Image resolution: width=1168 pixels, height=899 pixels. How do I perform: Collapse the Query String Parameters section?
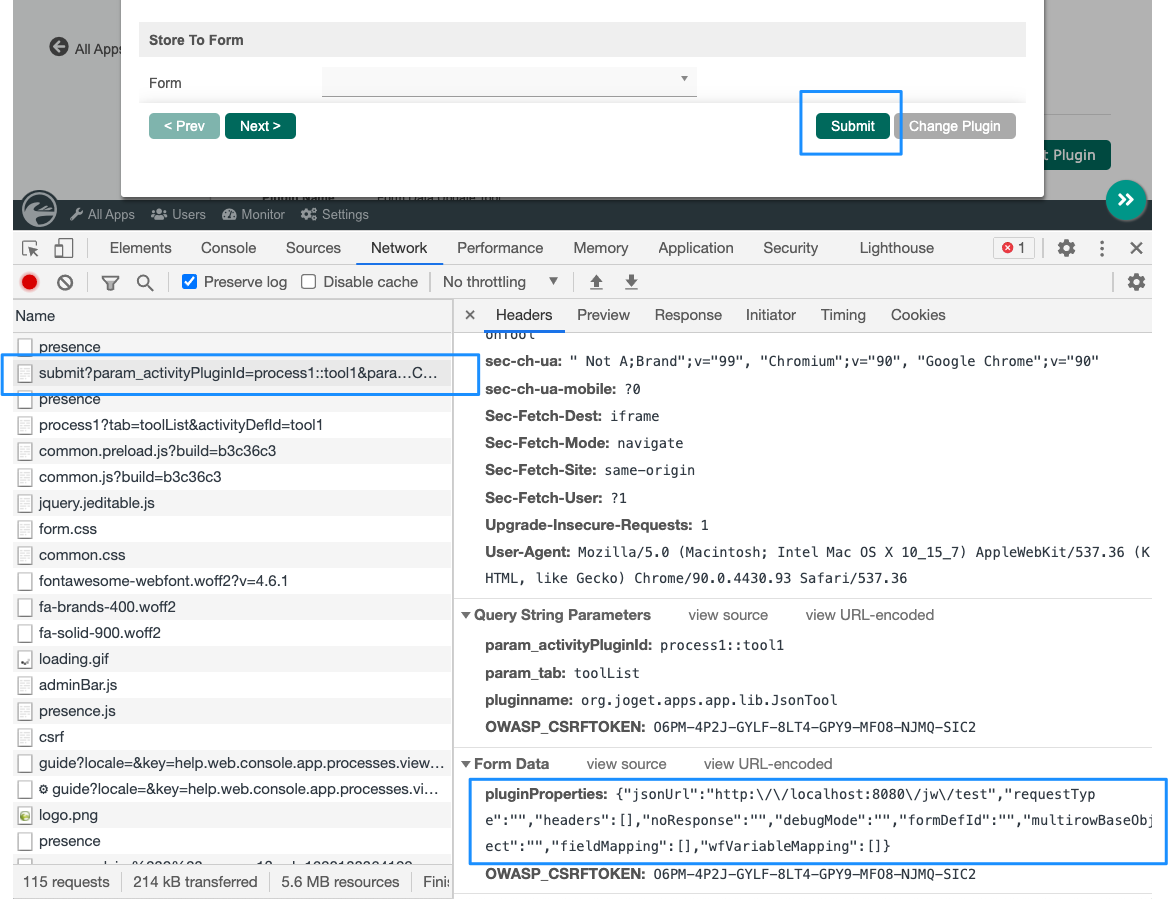pyautogui.click(x=466, y=615)
